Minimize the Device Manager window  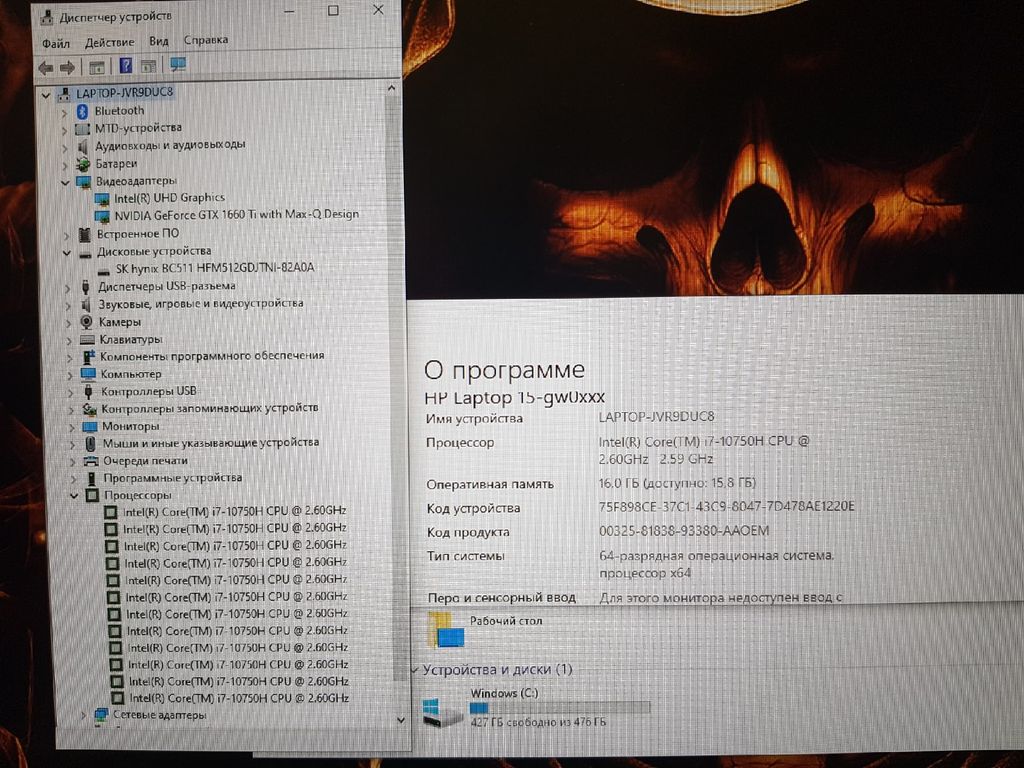click(291, 12)
